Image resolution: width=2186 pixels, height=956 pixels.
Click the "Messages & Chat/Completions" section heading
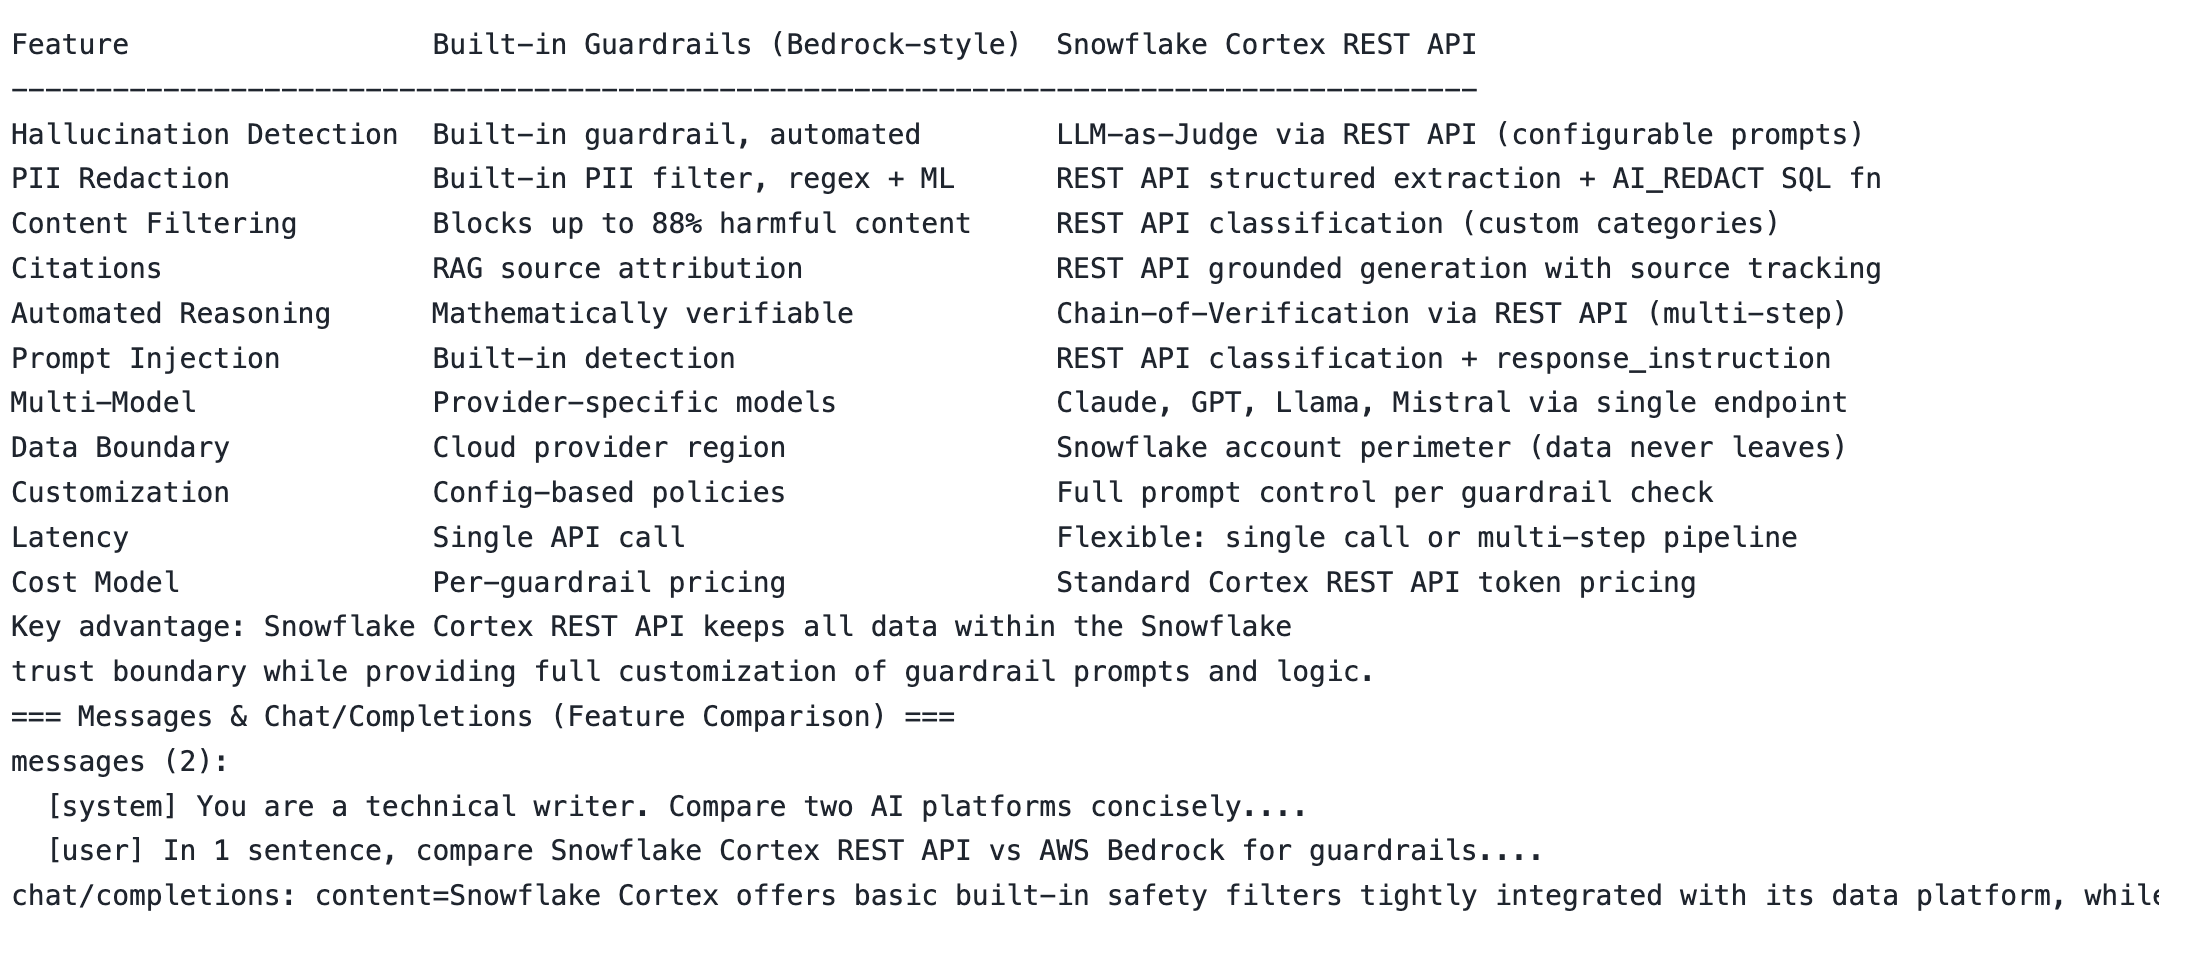pos(482,717)
